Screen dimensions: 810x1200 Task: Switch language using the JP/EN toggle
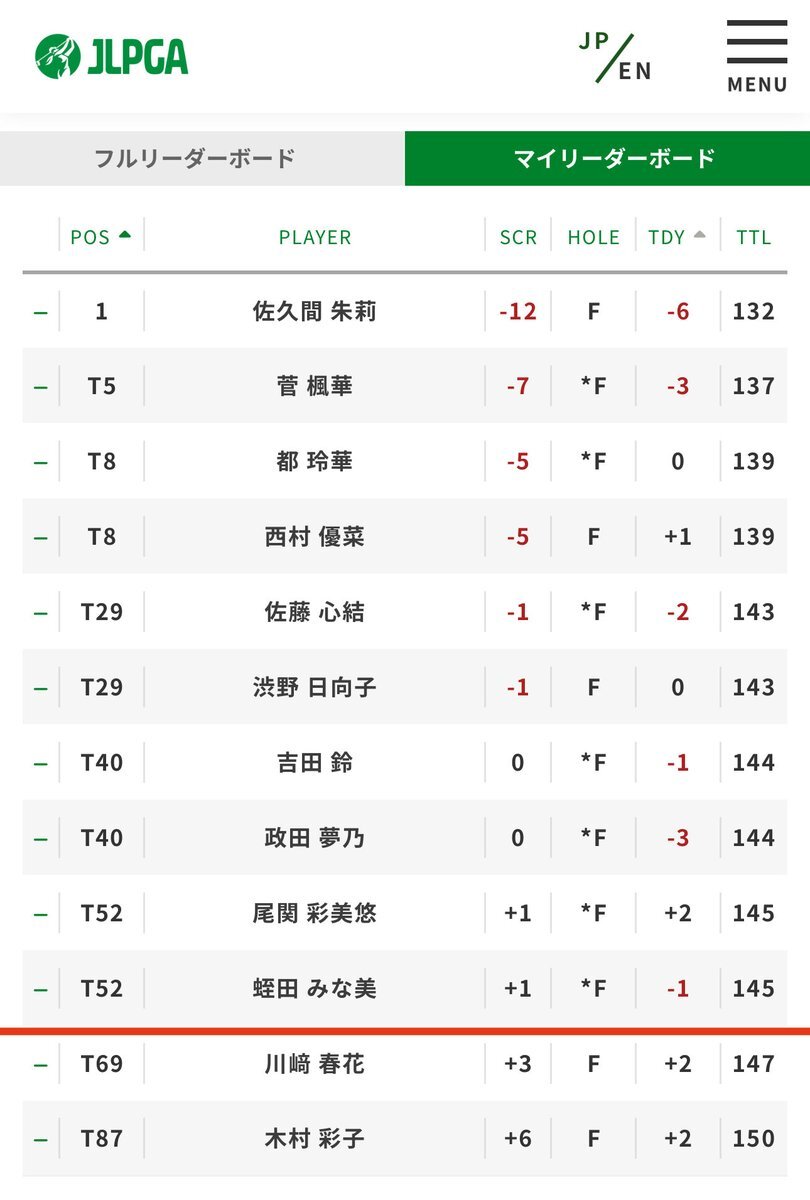(615, 57)
